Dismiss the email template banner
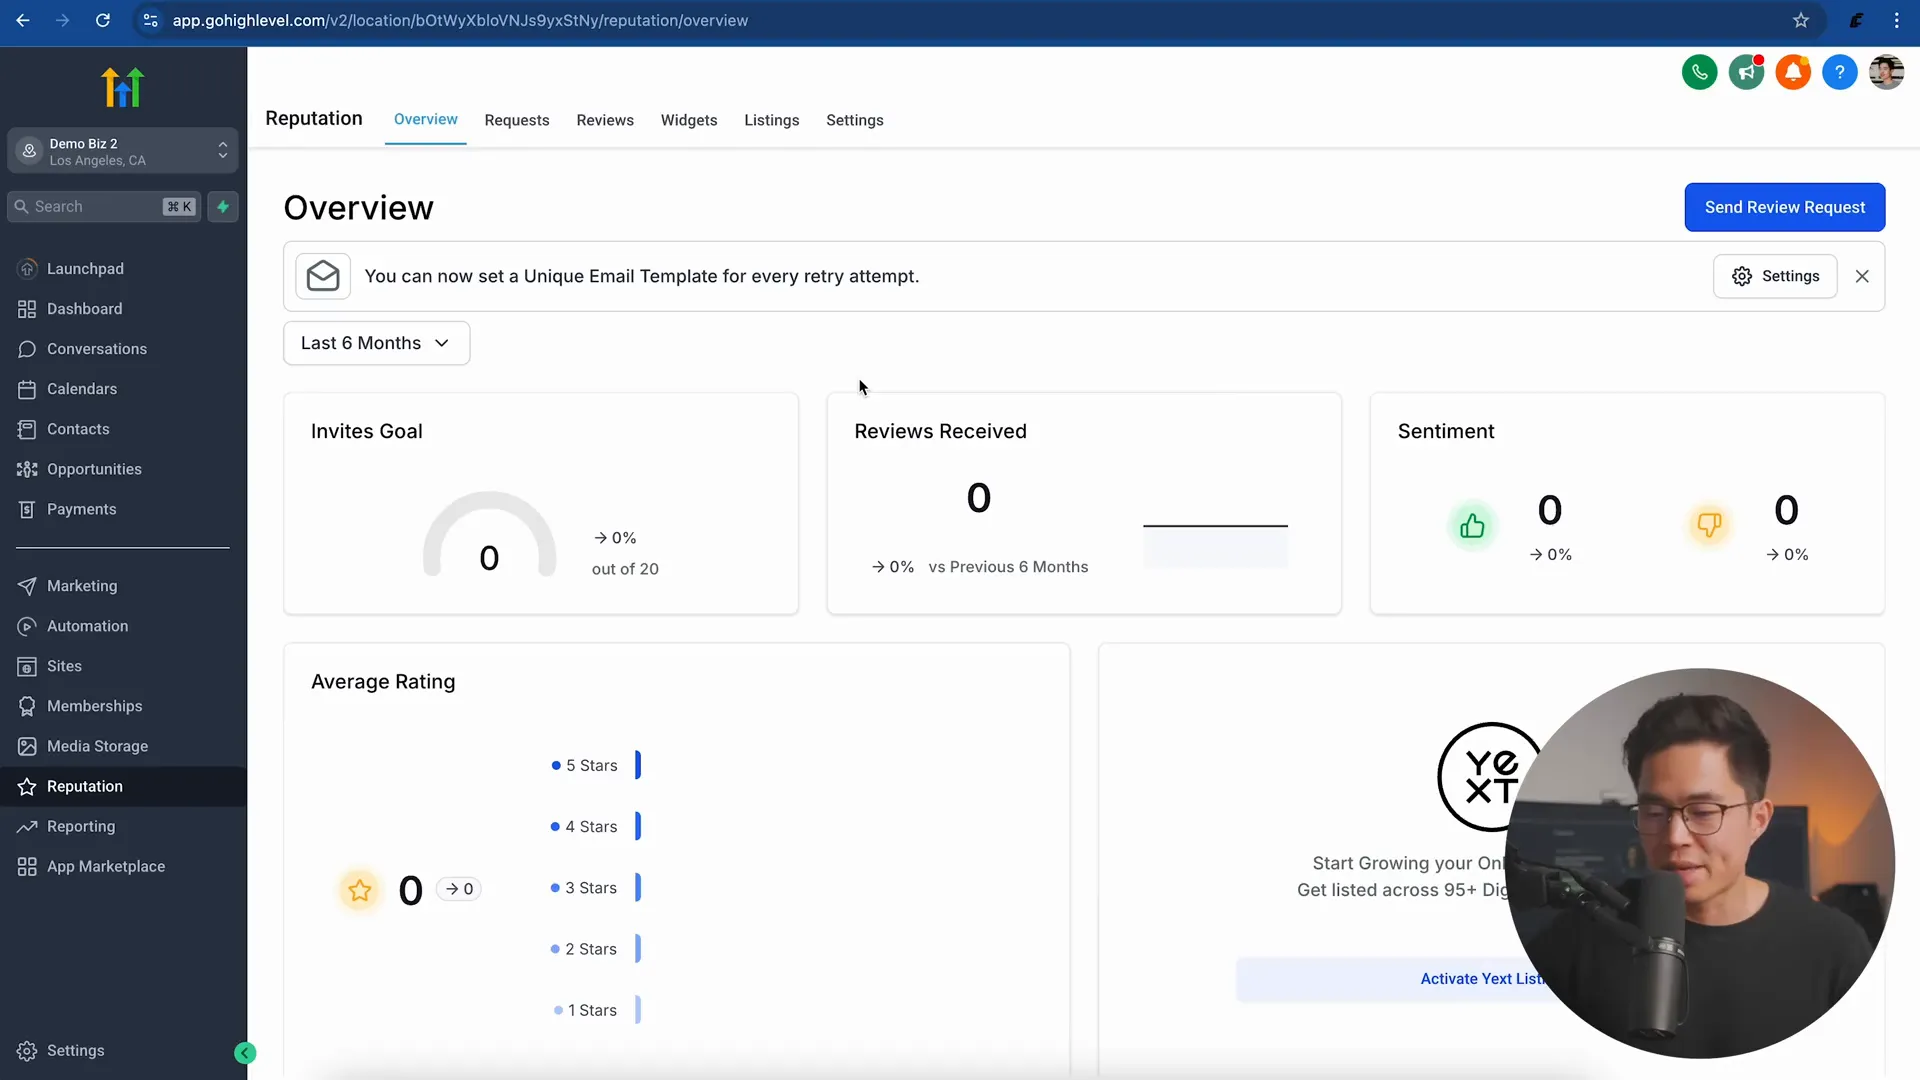The width and height of the screenshot is (1920, 1080). (x=1862, y=276)
